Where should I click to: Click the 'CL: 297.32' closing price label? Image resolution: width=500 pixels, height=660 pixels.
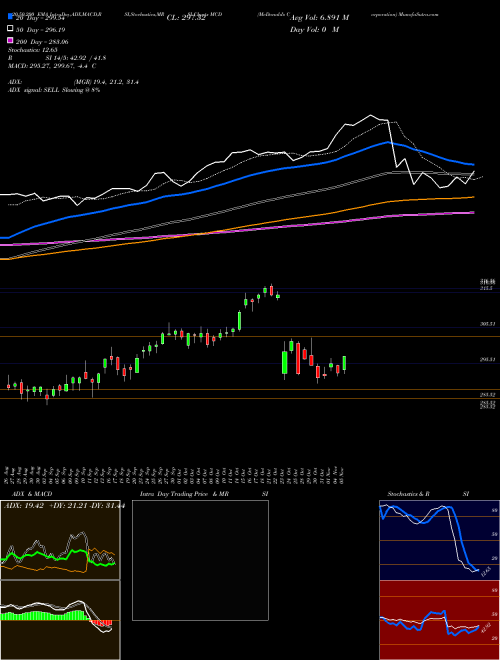pos(186,18)
